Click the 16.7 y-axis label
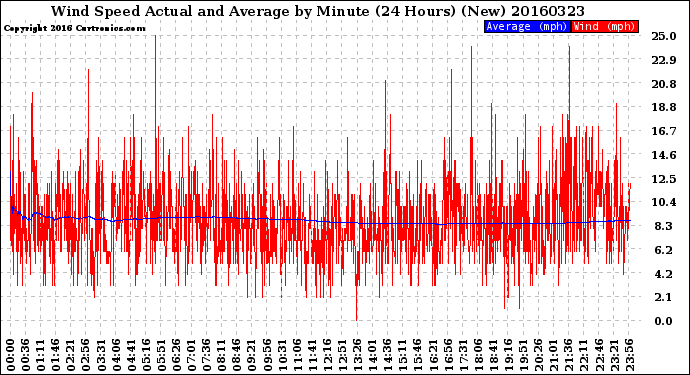 coord(664,131)
